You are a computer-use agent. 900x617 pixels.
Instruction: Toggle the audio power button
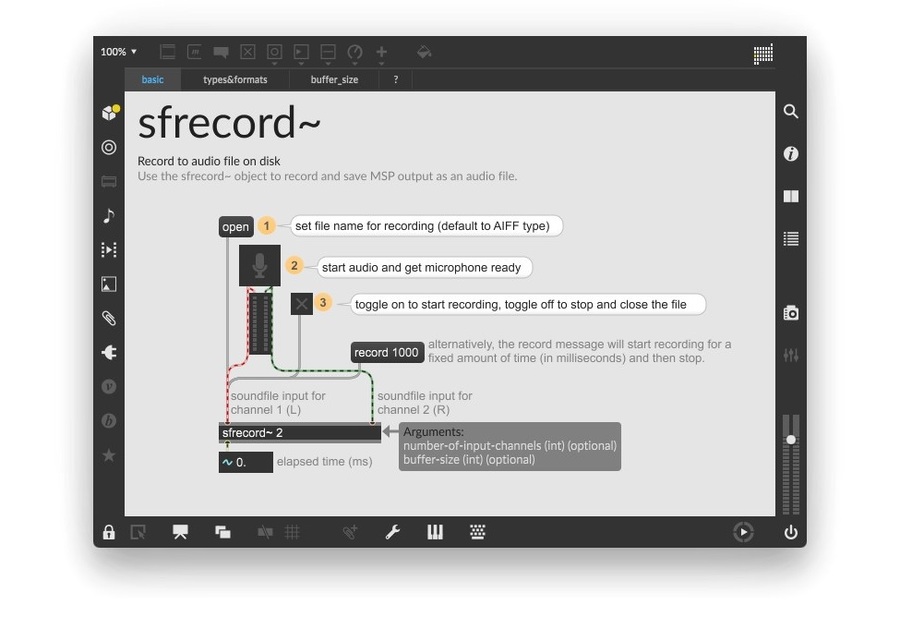click(x=791, y=532)
